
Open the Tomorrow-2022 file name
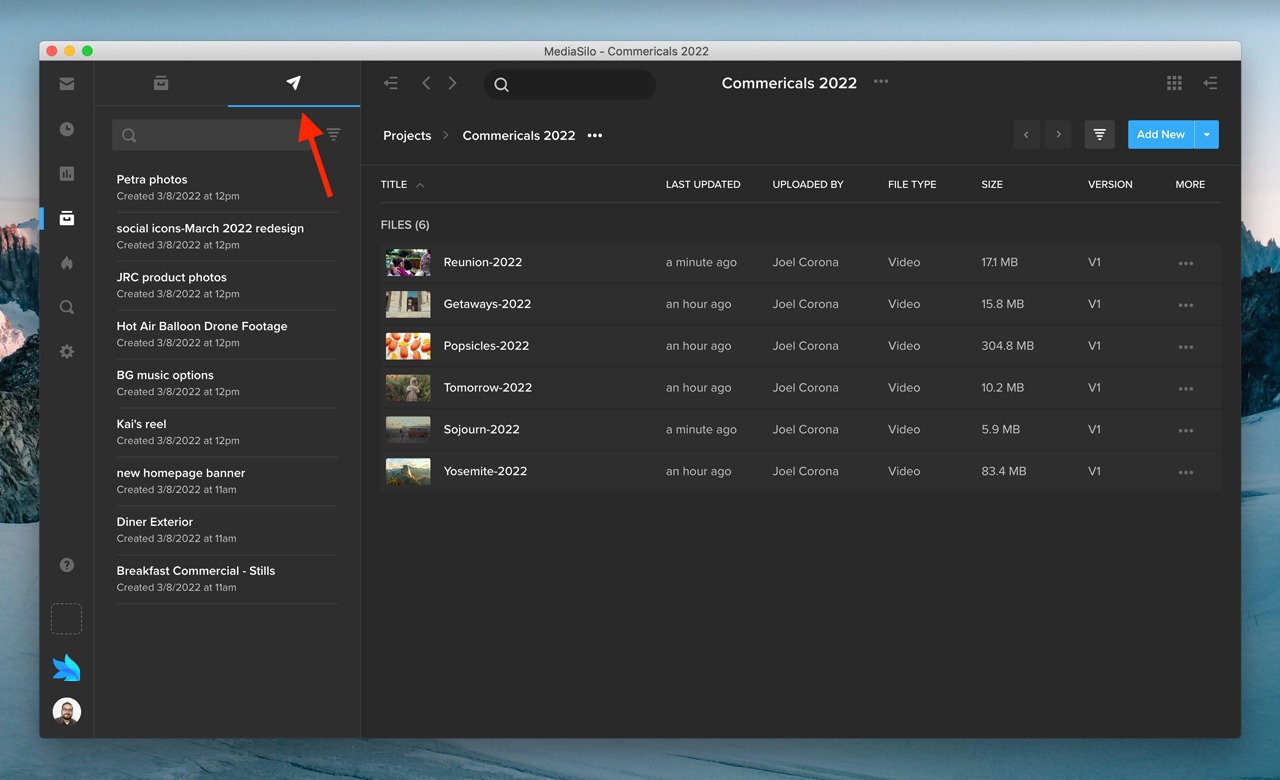click(x=488, y=388)
